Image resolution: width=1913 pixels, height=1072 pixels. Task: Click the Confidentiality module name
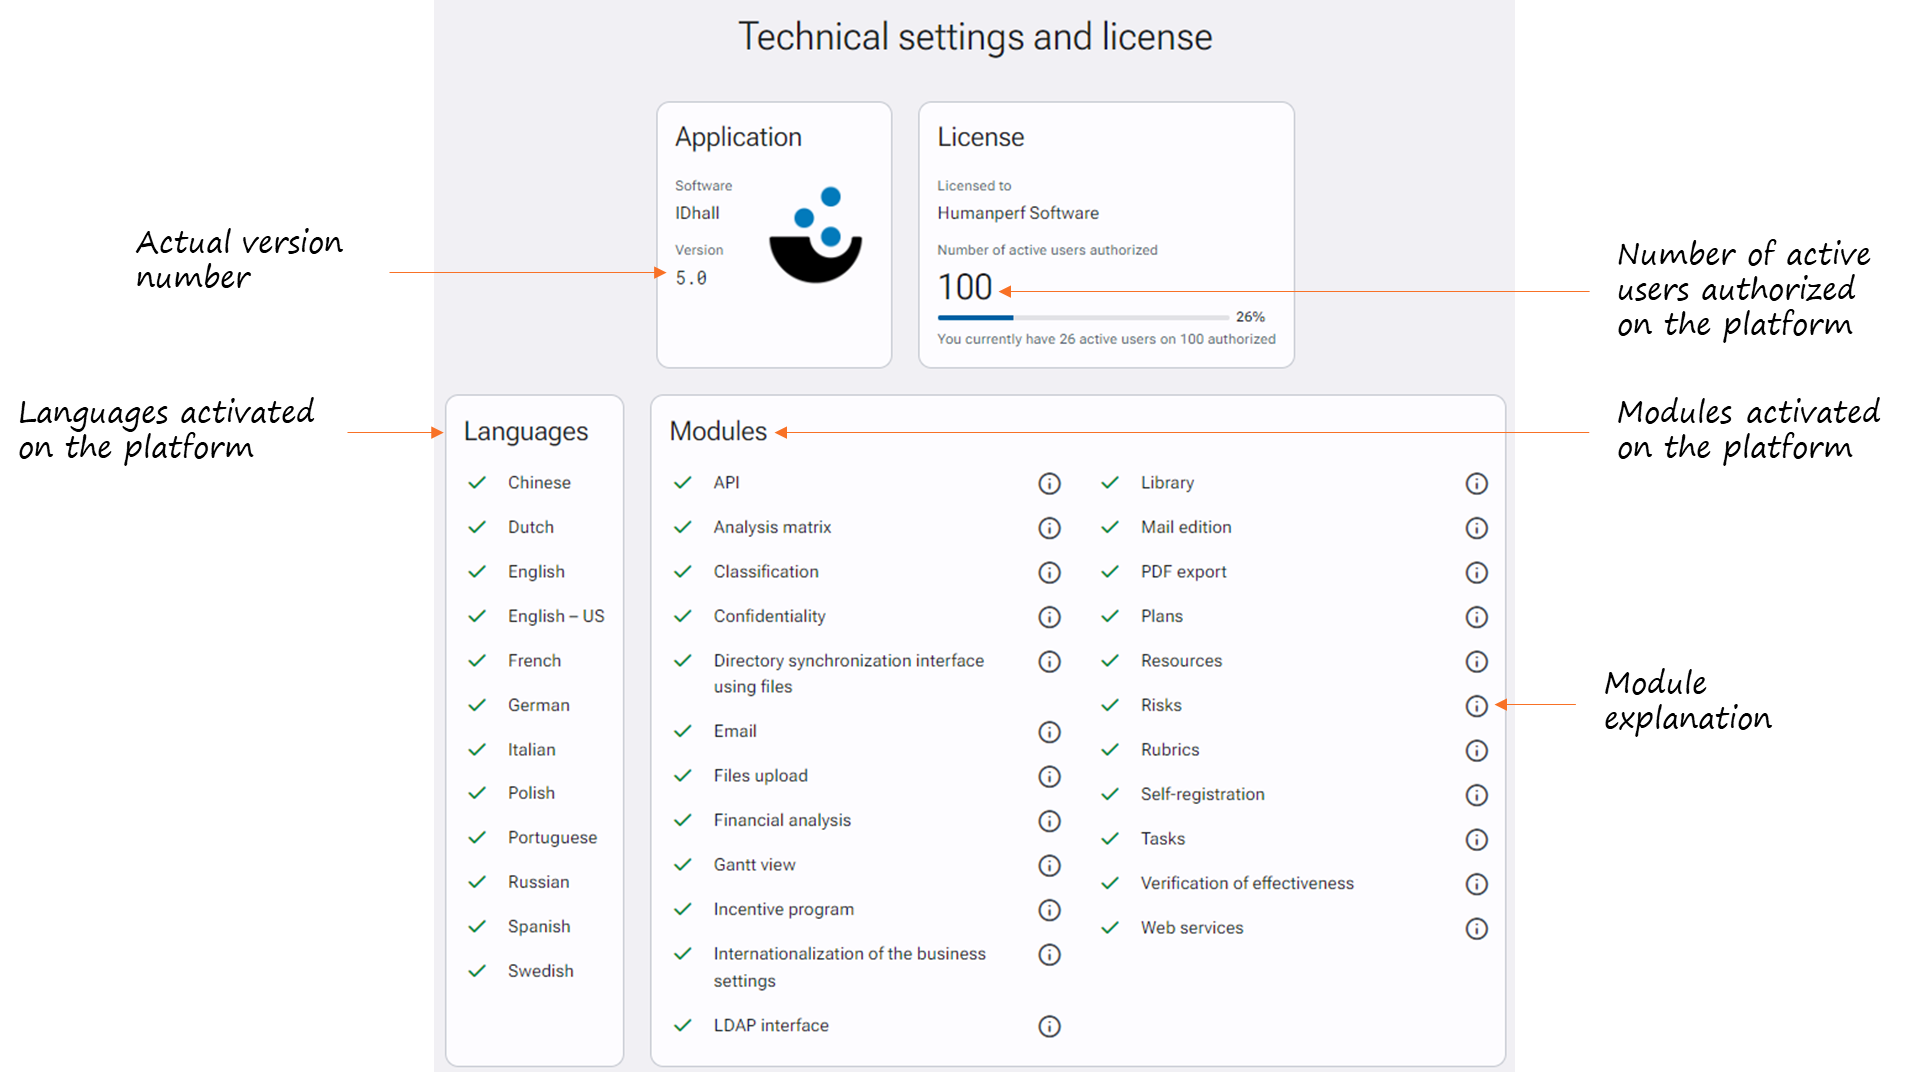769,616
